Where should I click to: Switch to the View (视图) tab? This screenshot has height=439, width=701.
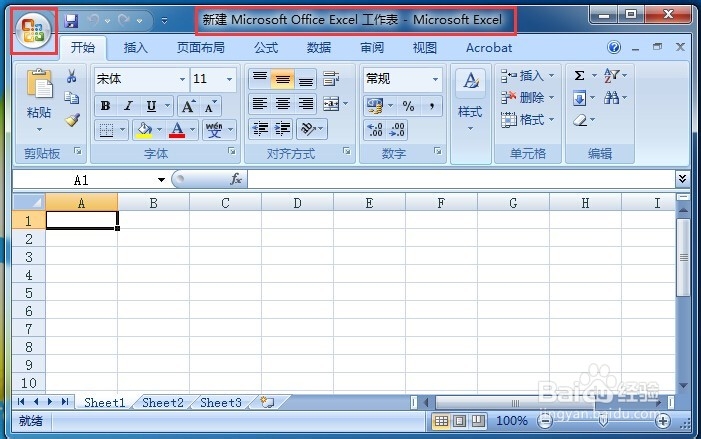pos(424,48)
